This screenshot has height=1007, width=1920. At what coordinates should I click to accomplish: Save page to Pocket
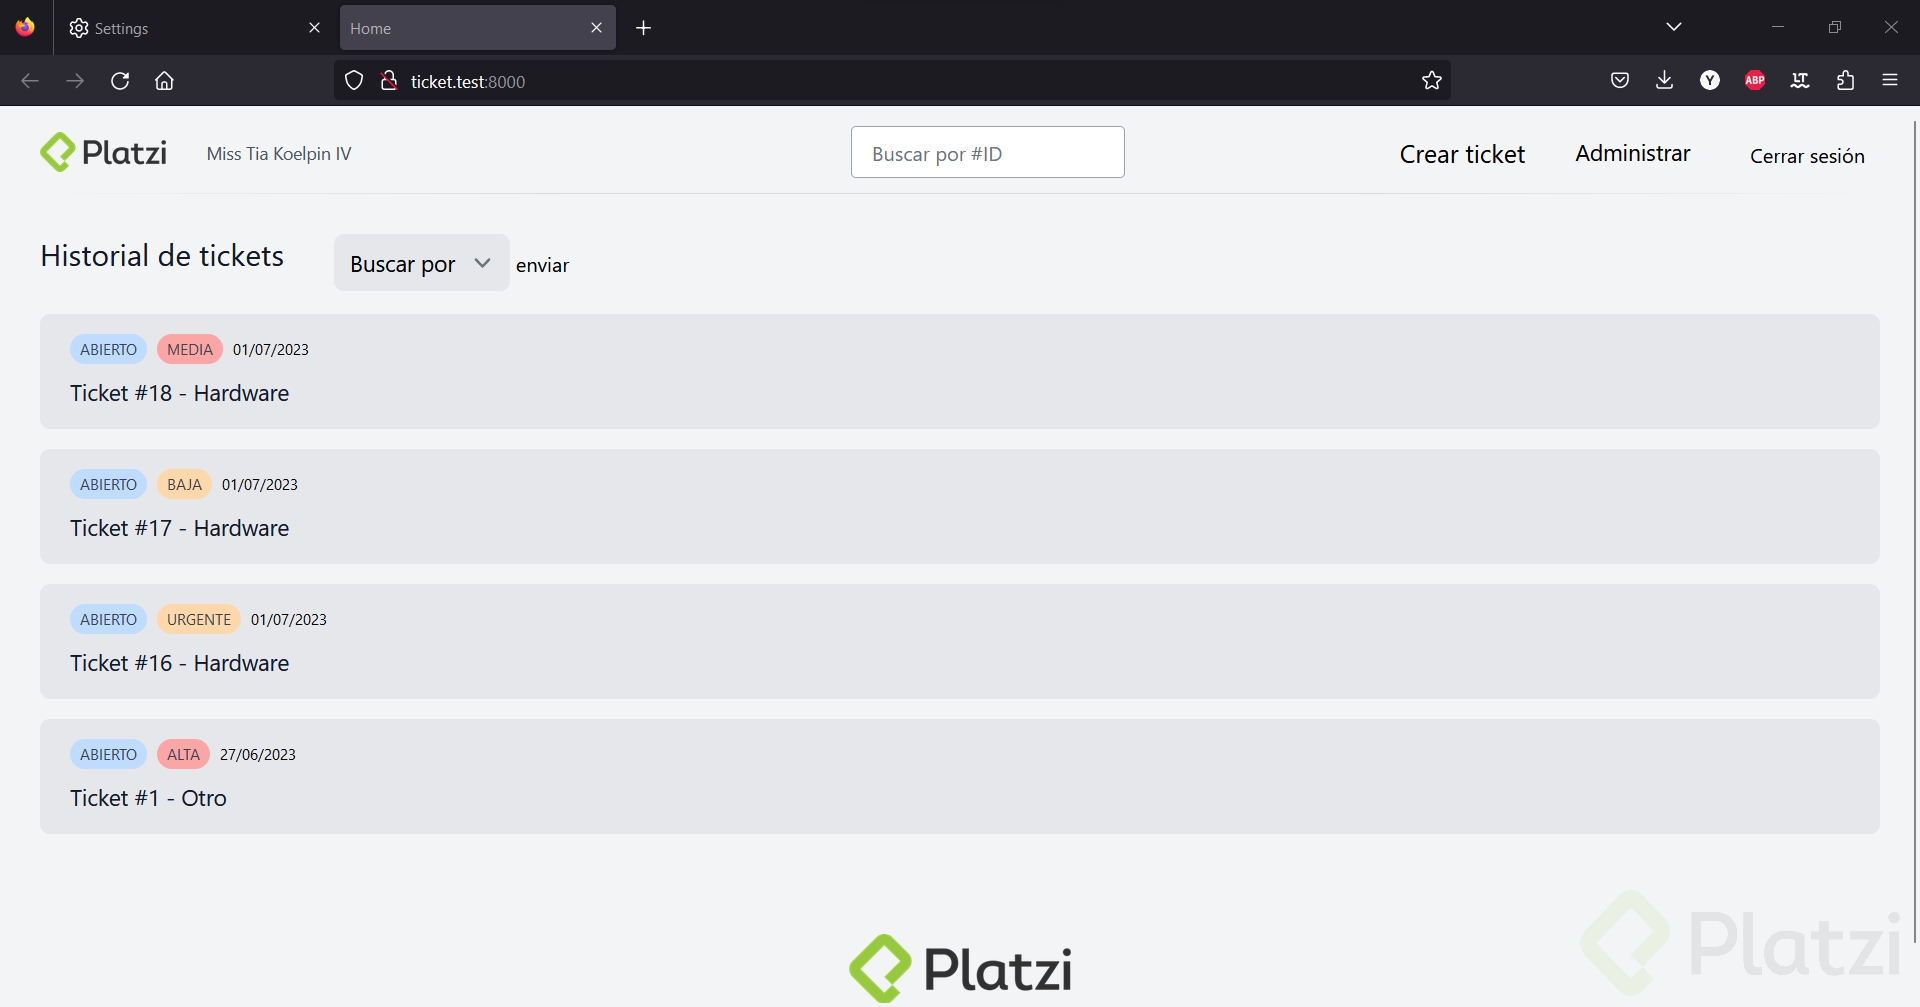pyautogui.click(x=1619, y=80)
